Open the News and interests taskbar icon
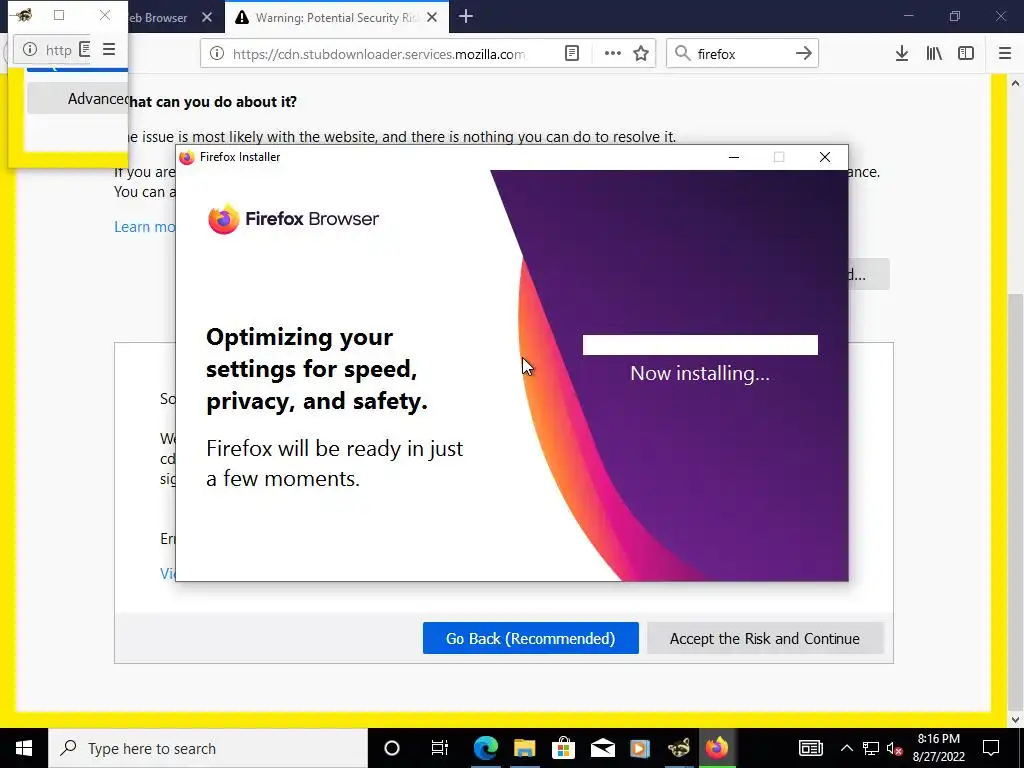1024x768 pixels. click(x=810, y=748)
